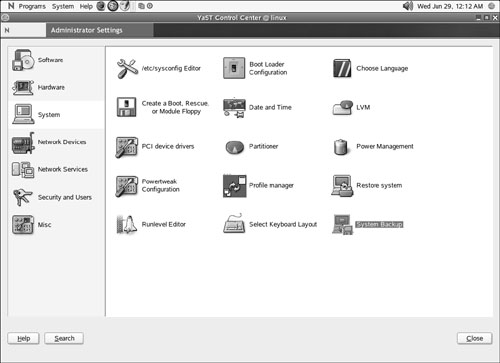The image size is (500, 363).
Task: Click the Profile manager label
Action: point(271,185)
